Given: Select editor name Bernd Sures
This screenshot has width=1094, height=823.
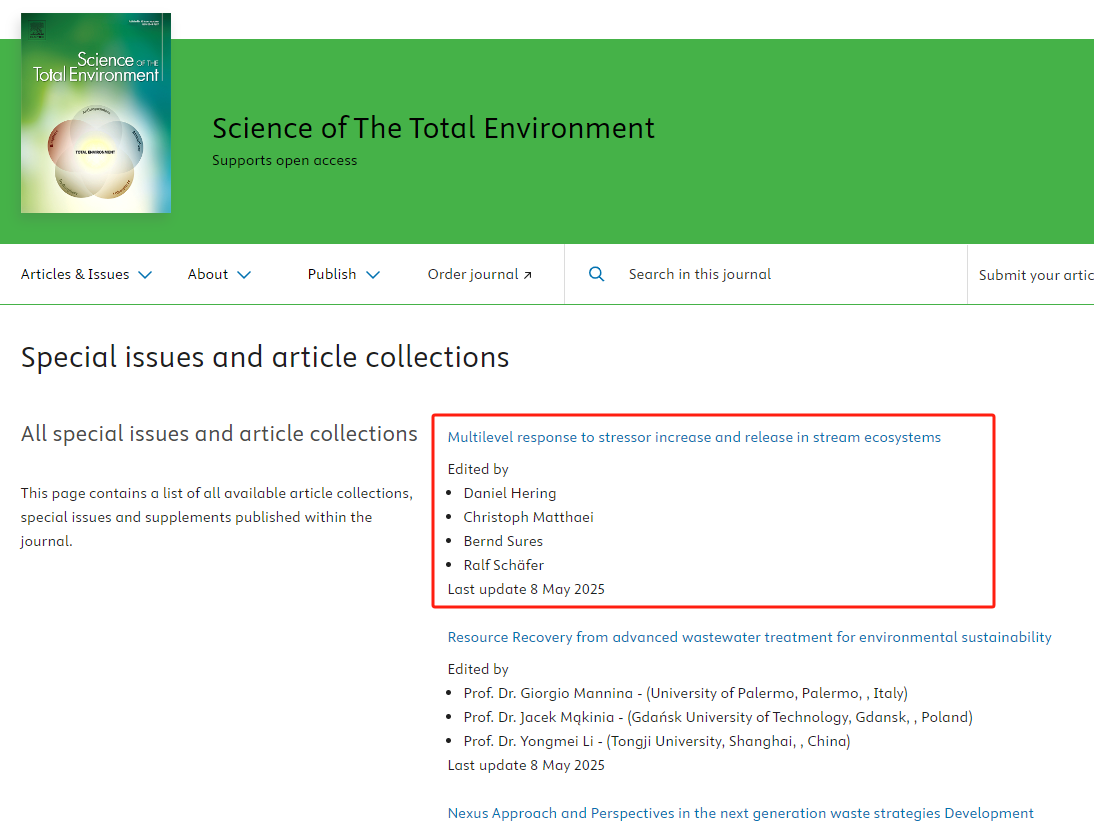Looking at the screenshot, I should [x=503, y=541].
